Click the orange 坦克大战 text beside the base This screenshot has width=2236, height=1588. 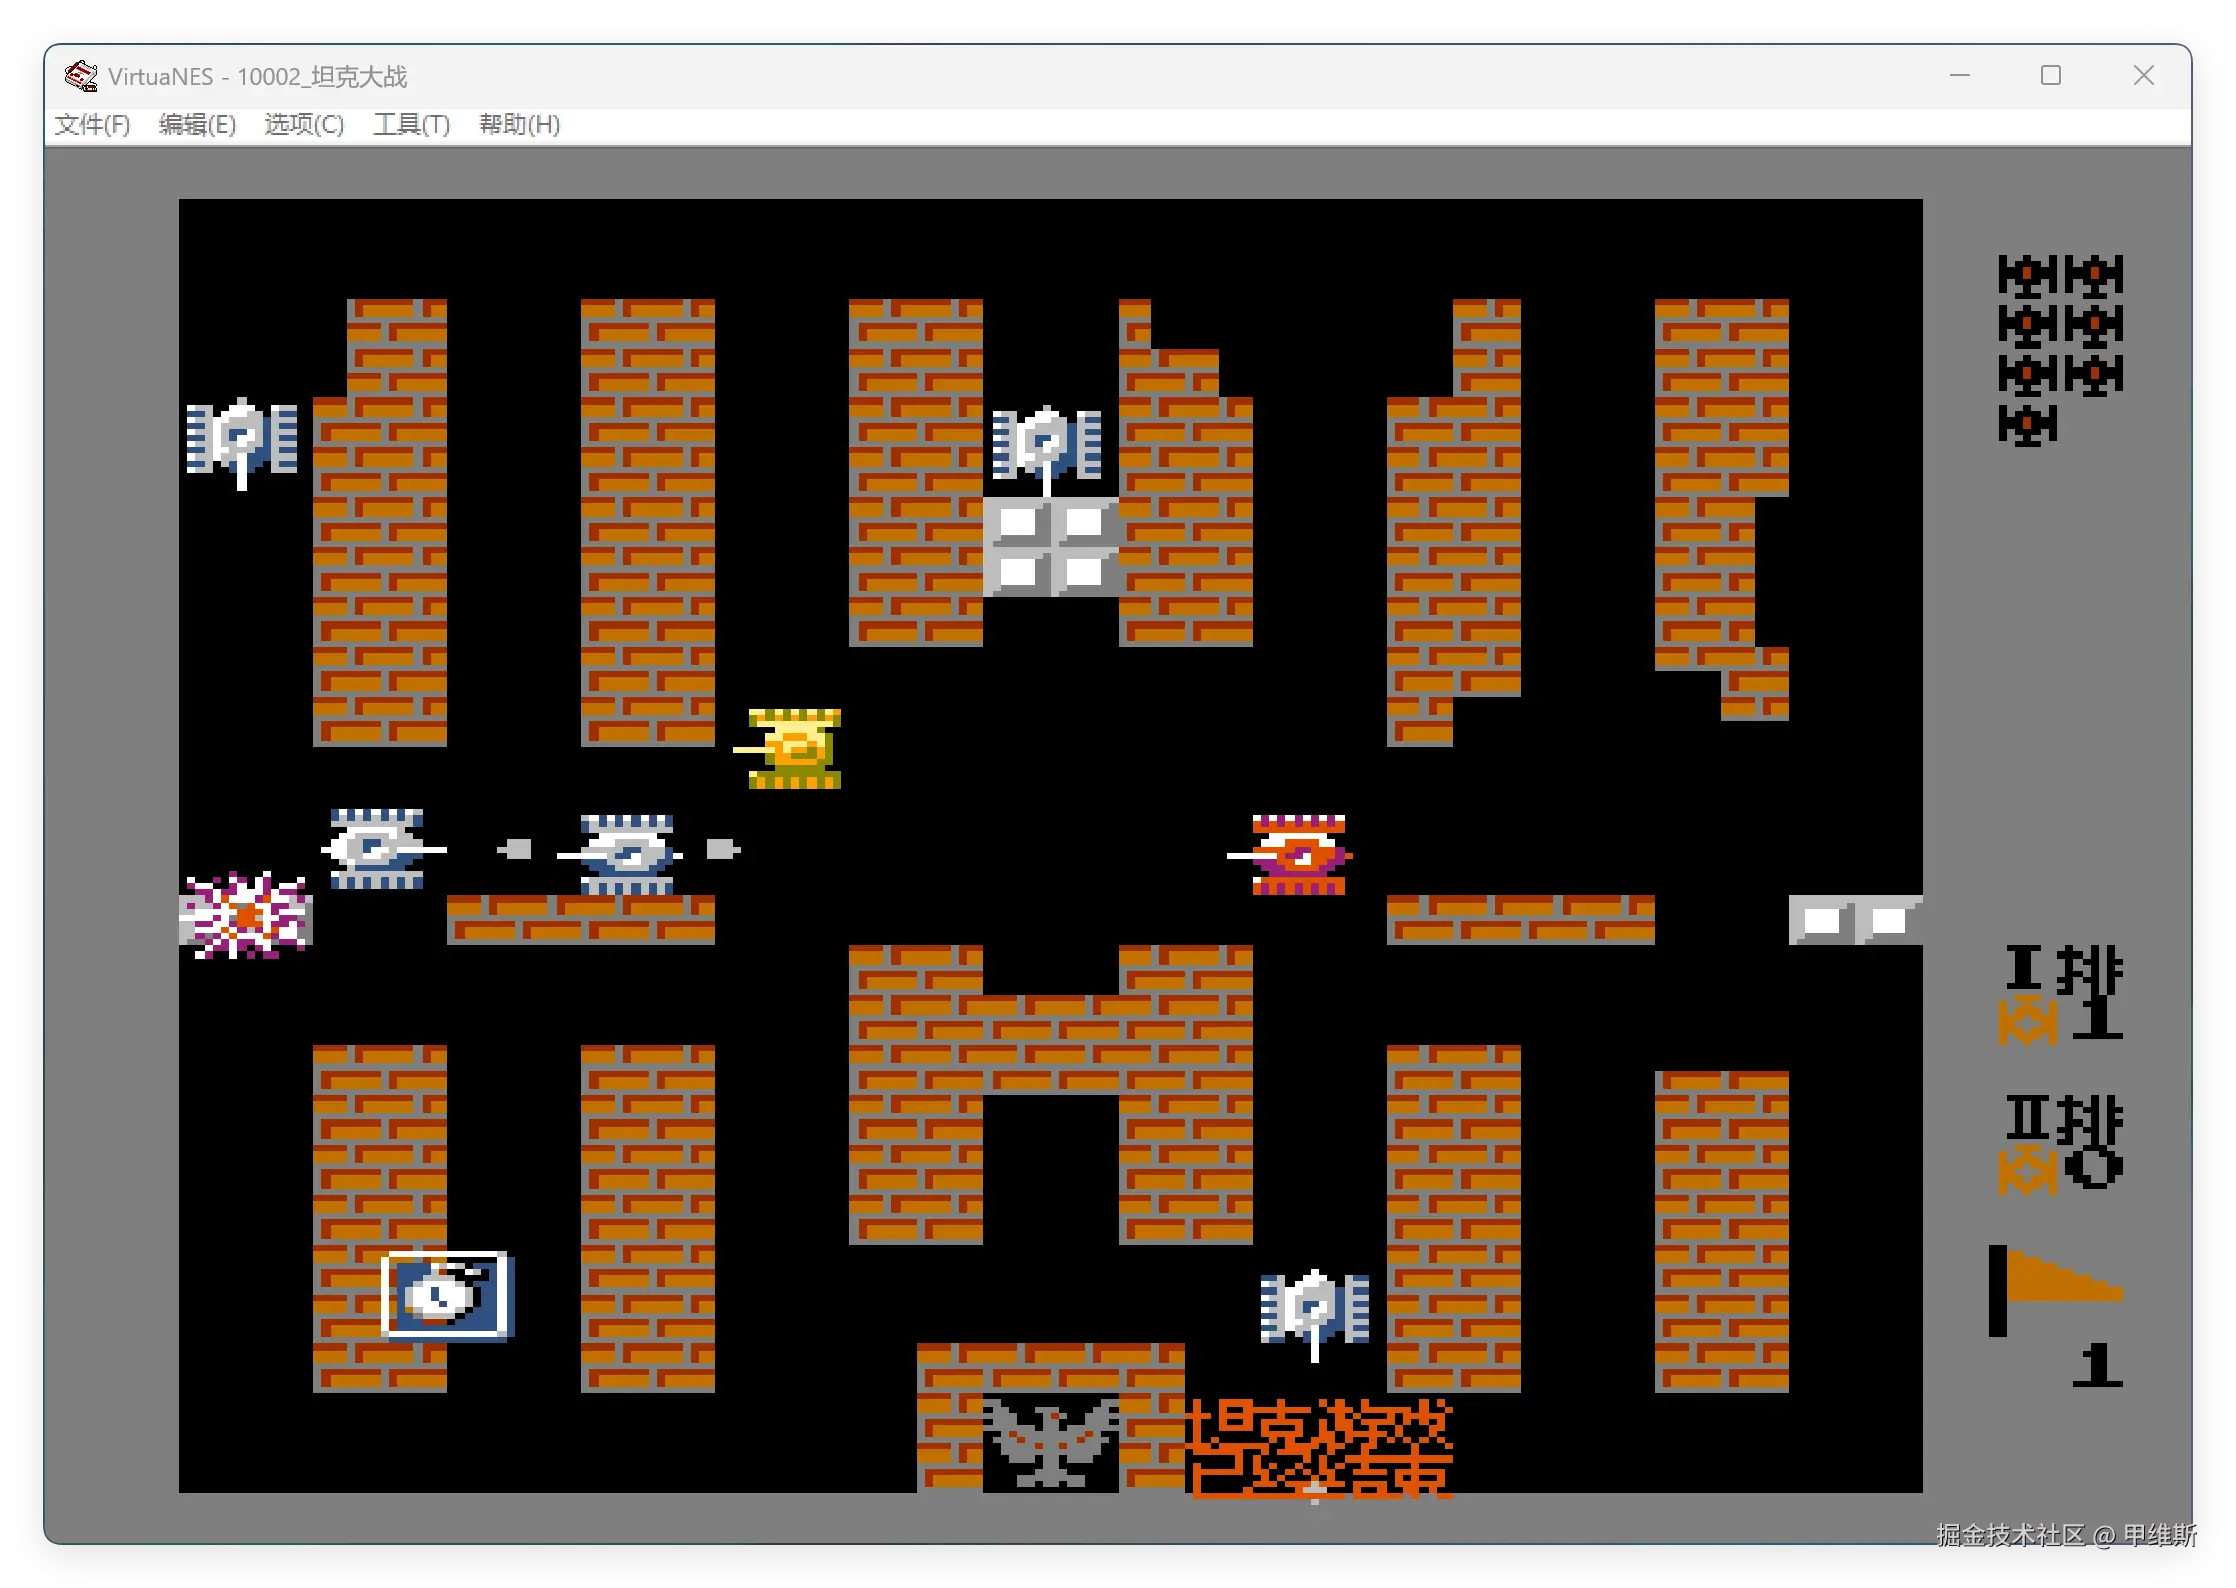(1319, 1447)
